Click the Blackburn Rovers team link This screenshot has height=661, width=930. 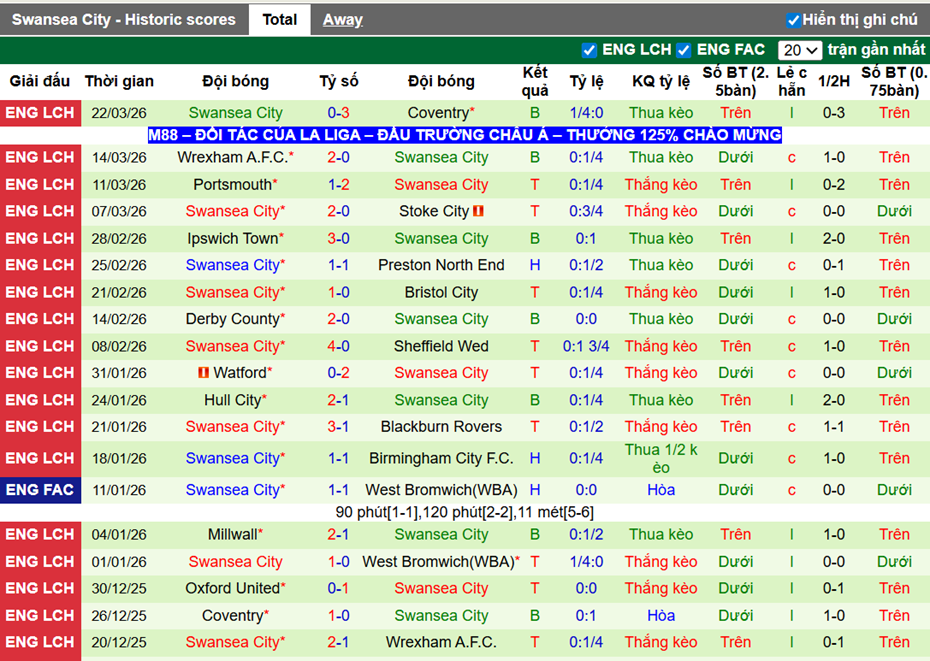tap(441, 426)
